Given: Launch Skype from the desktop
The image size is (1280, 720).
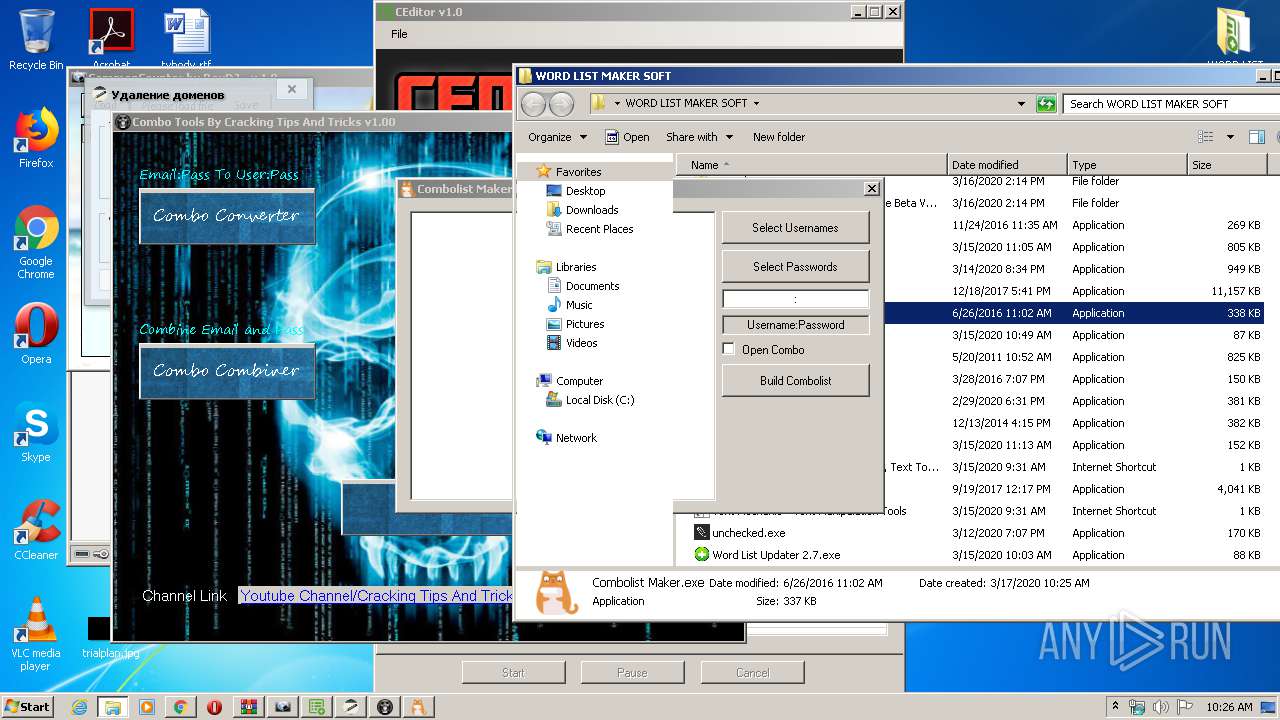Looking at the screenshot, I should click(36, 432).
